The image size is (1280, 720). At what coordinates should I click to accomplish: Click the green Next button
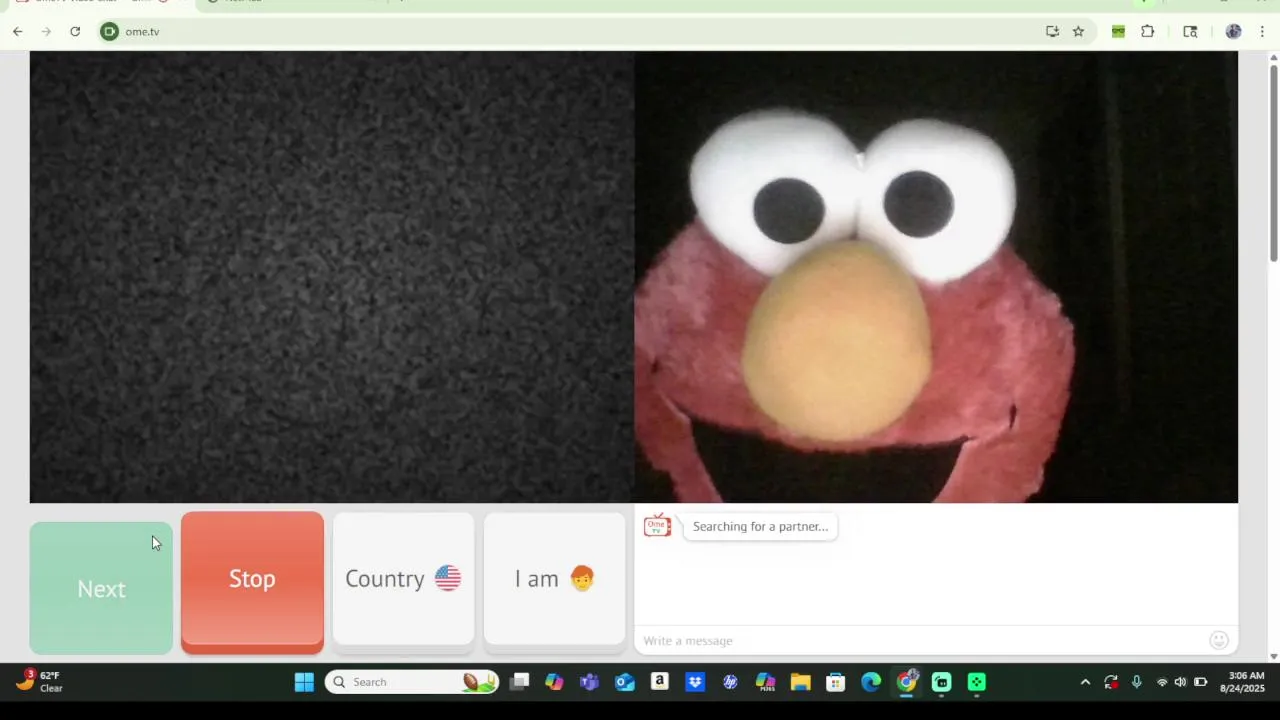[101, 588]
